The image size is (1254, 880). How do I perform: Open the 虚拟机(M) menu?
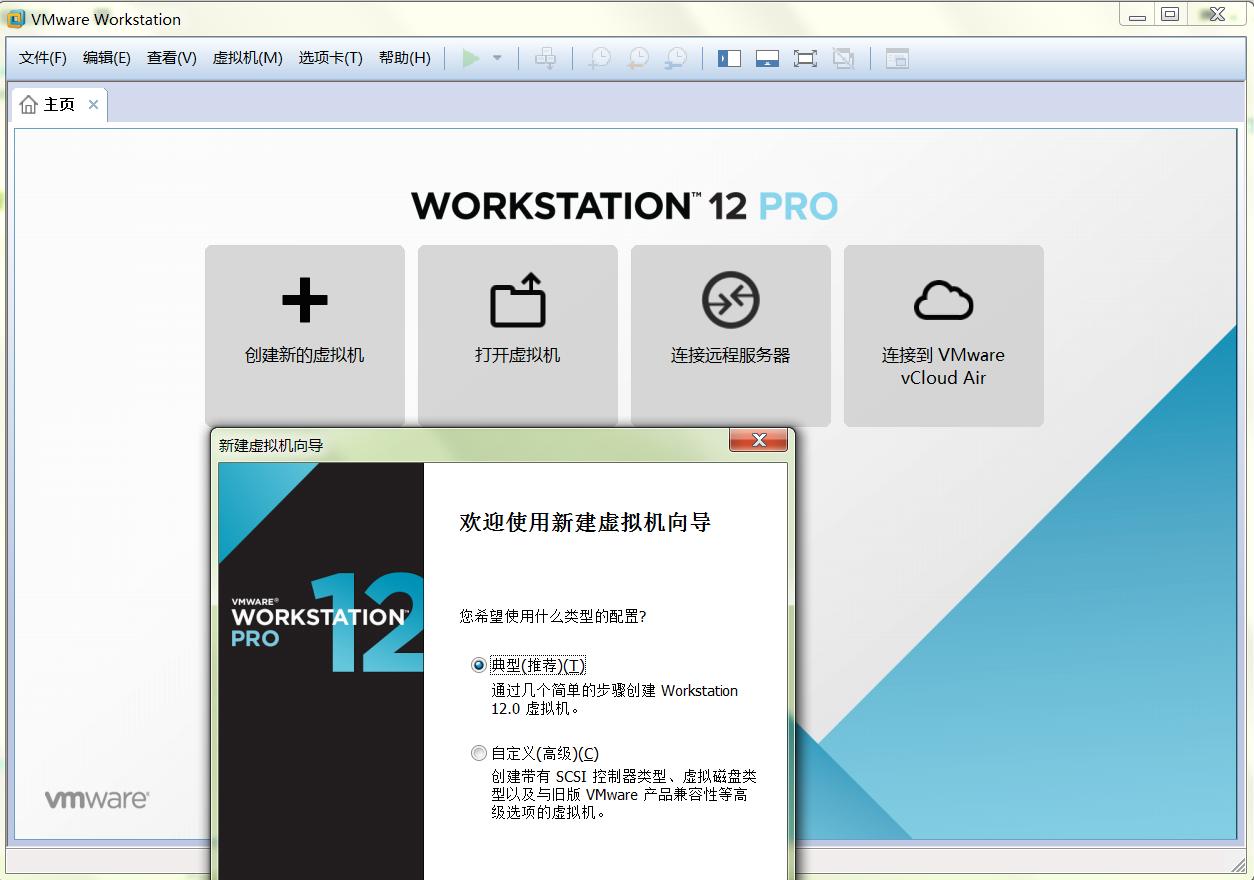click(x=247, y=58)
